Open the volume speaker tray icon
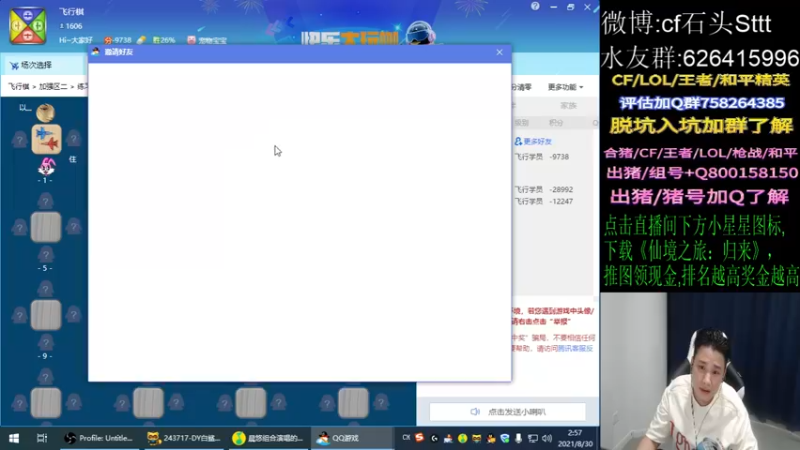 point(547,438)
